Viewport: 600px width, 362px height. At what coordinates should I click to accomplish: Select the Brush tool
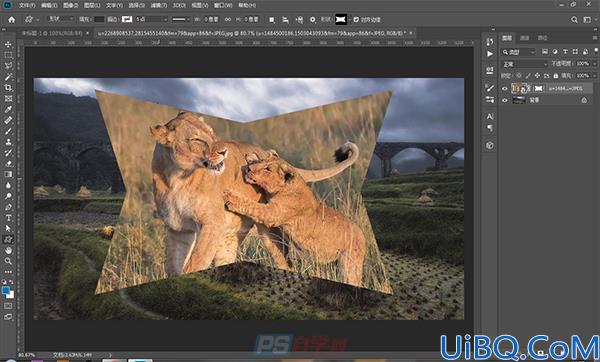point(8,131)
